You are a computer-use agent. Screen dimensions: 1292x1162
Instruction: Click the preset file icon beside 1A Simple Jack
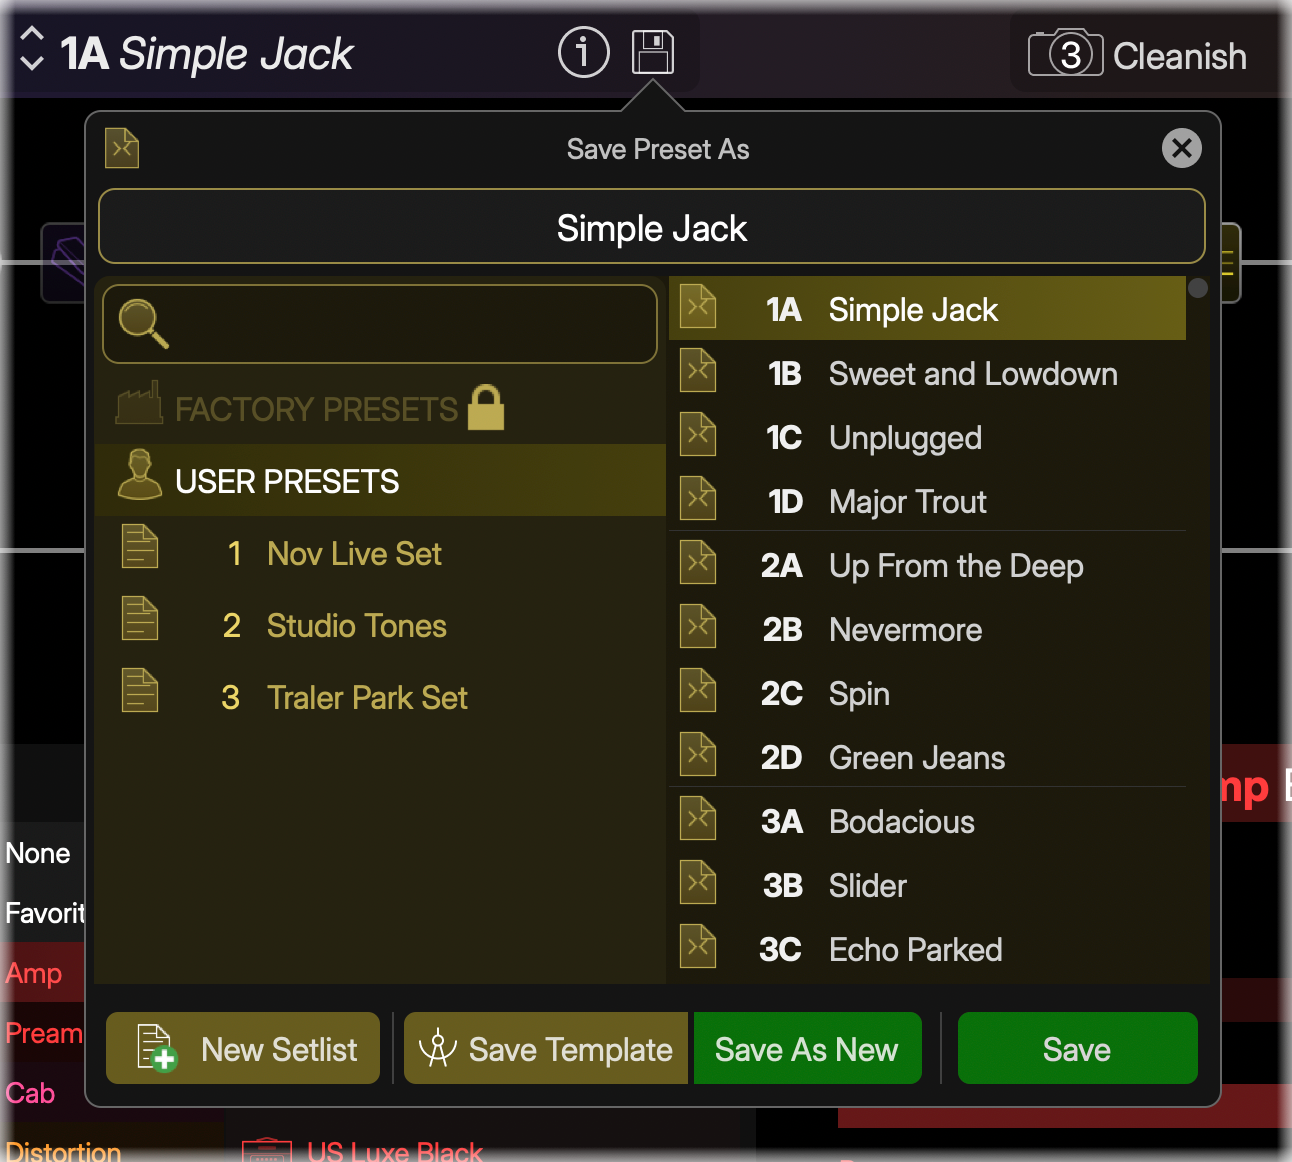pyautogui.click(x=698, y=308)
